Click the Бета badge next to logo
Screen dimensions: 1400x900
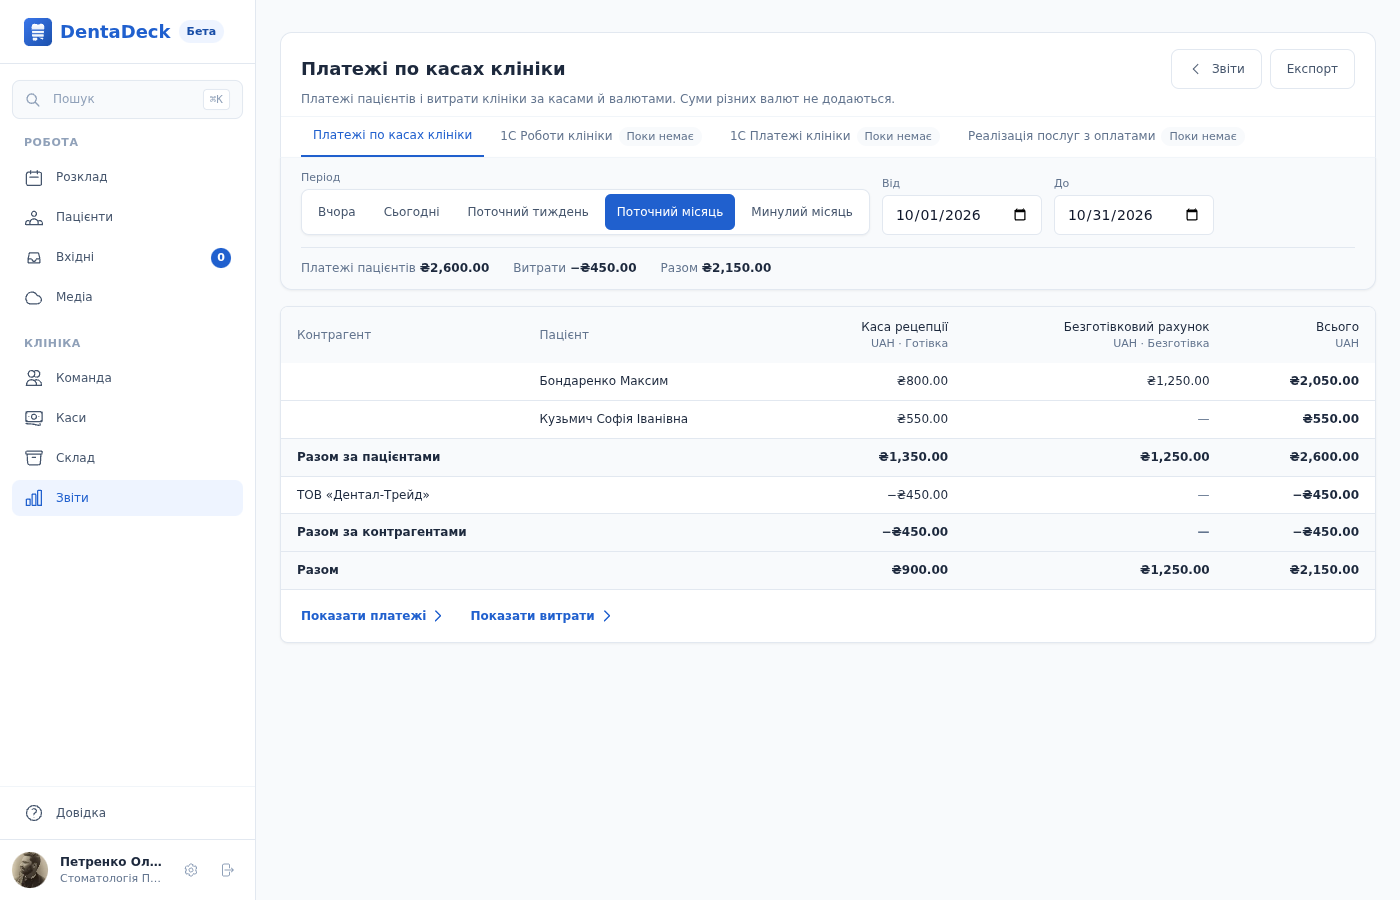(x=201, y=32)
